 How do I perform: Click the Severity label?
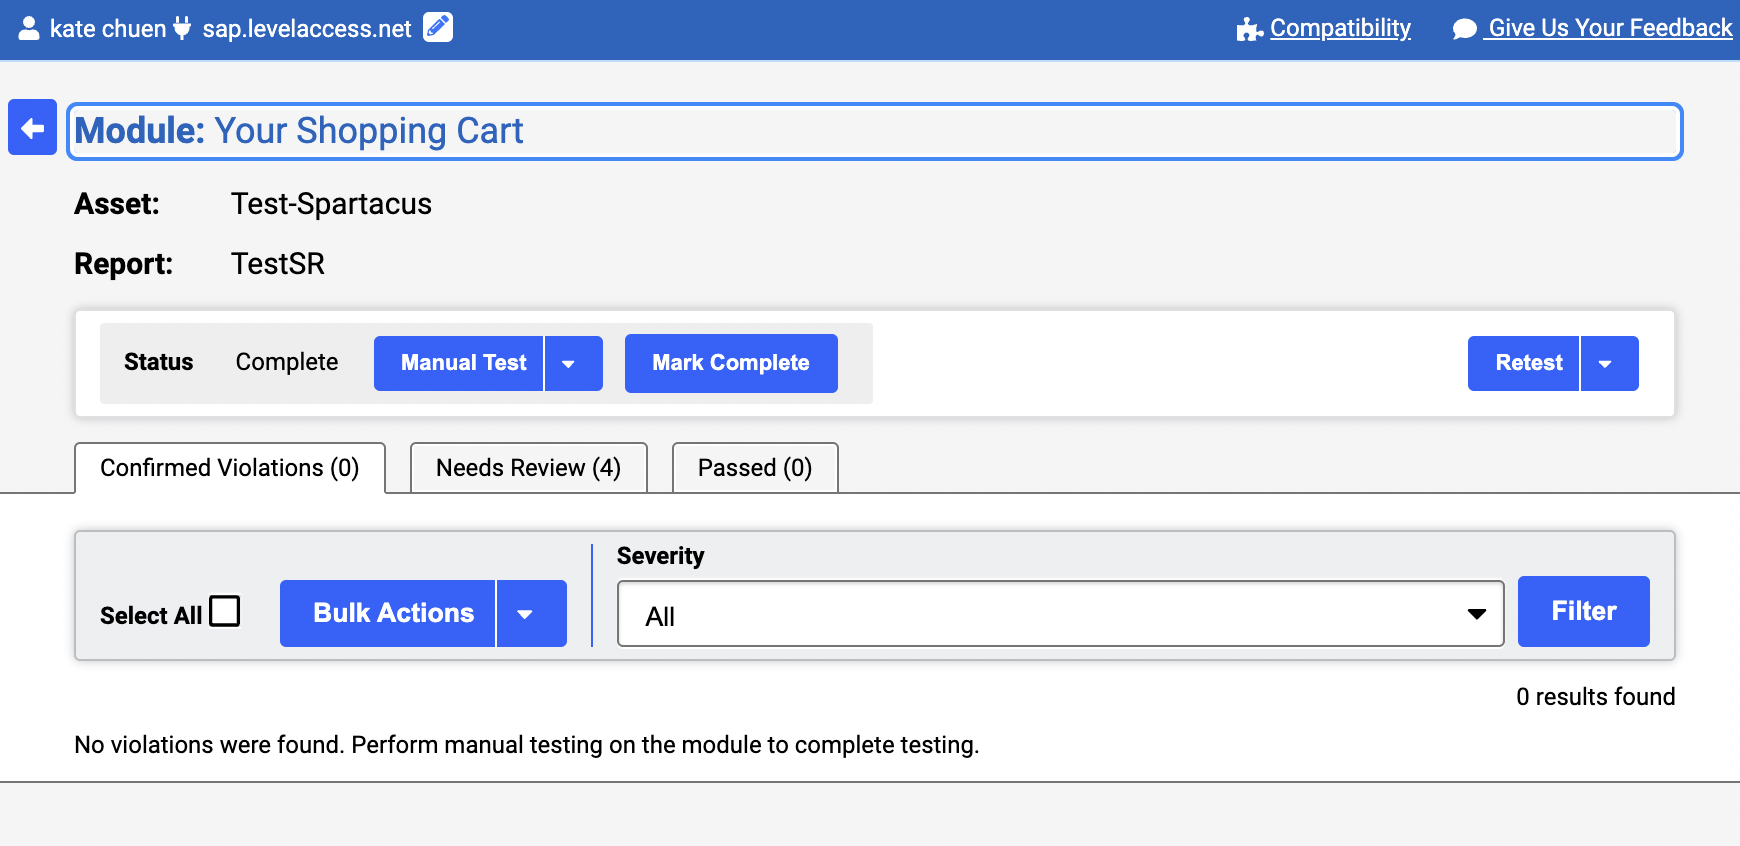pyautogui.click(x=660, y=556)
